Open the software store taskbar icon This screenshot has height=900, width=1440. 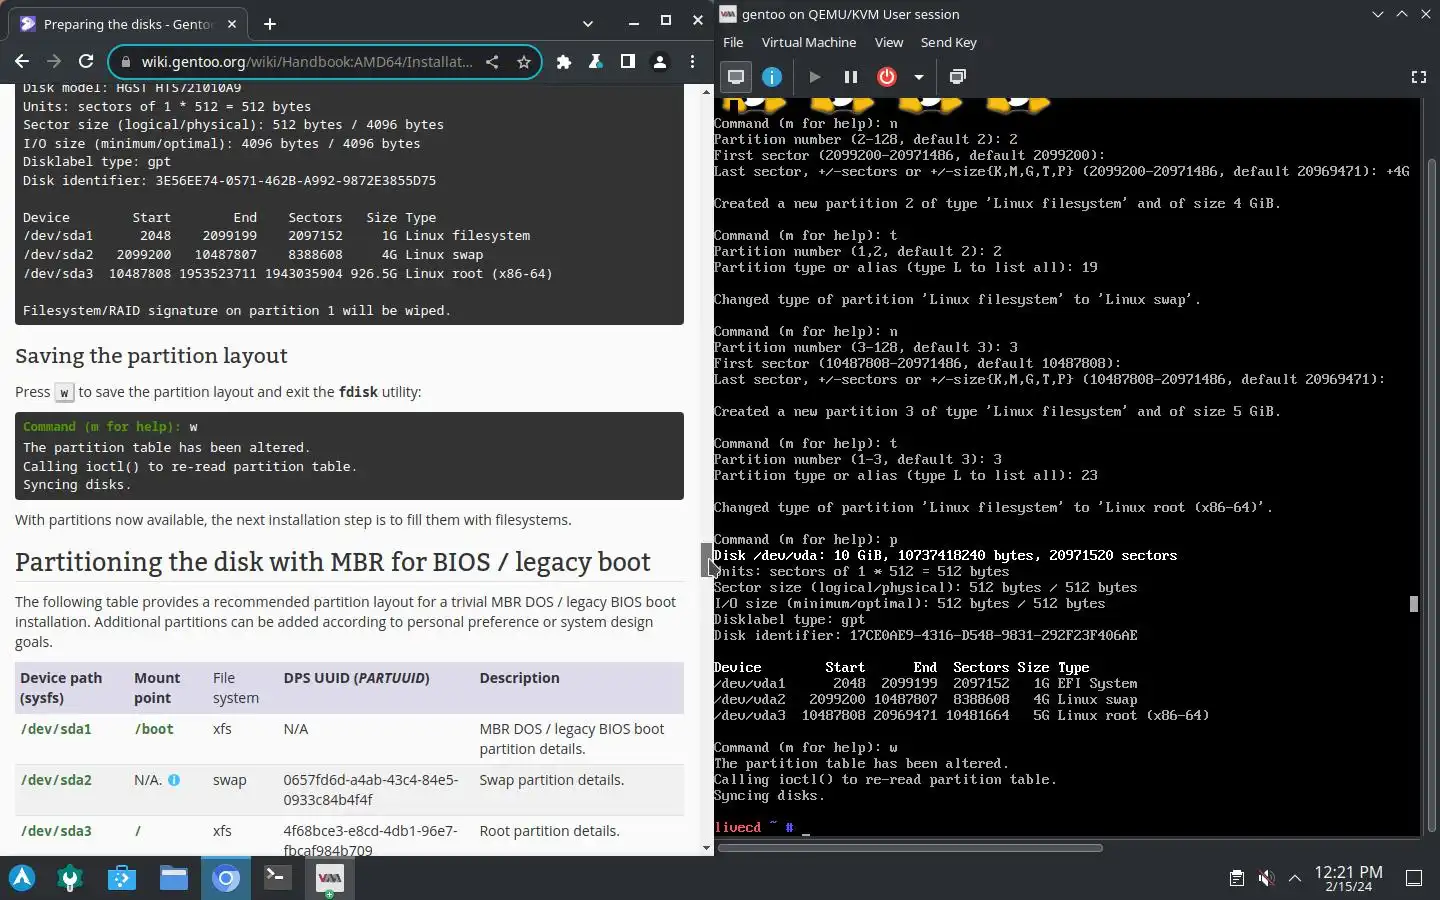pos(122,878)
